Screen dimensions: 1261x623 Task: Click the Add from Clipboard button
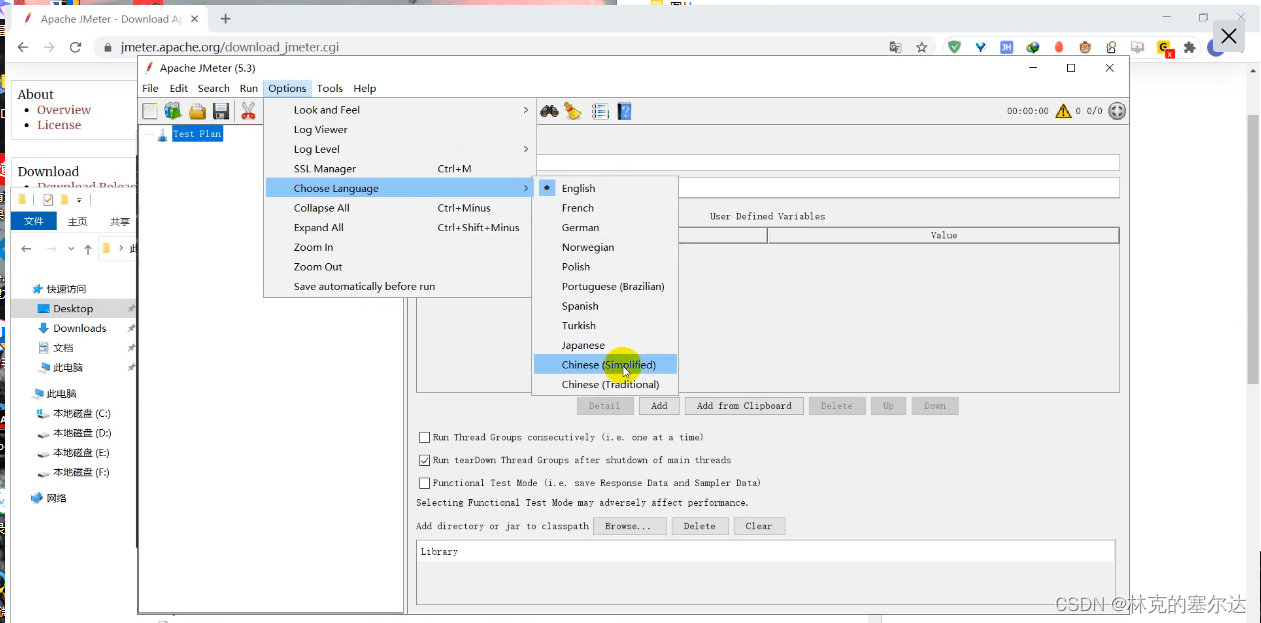coord(744,406)
